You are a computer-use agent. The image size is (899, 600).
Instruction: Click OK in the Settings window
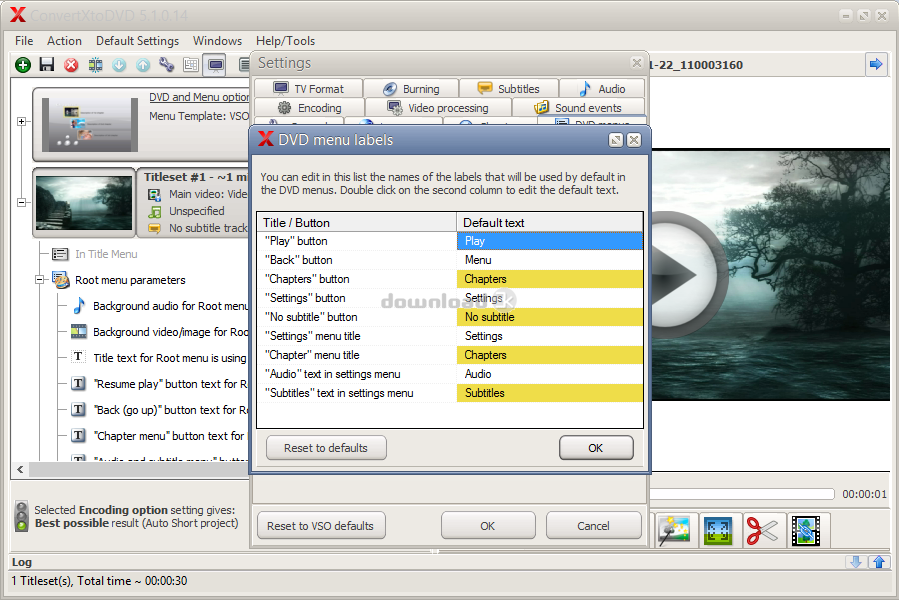pyautogui.click(x=488, y=525)
